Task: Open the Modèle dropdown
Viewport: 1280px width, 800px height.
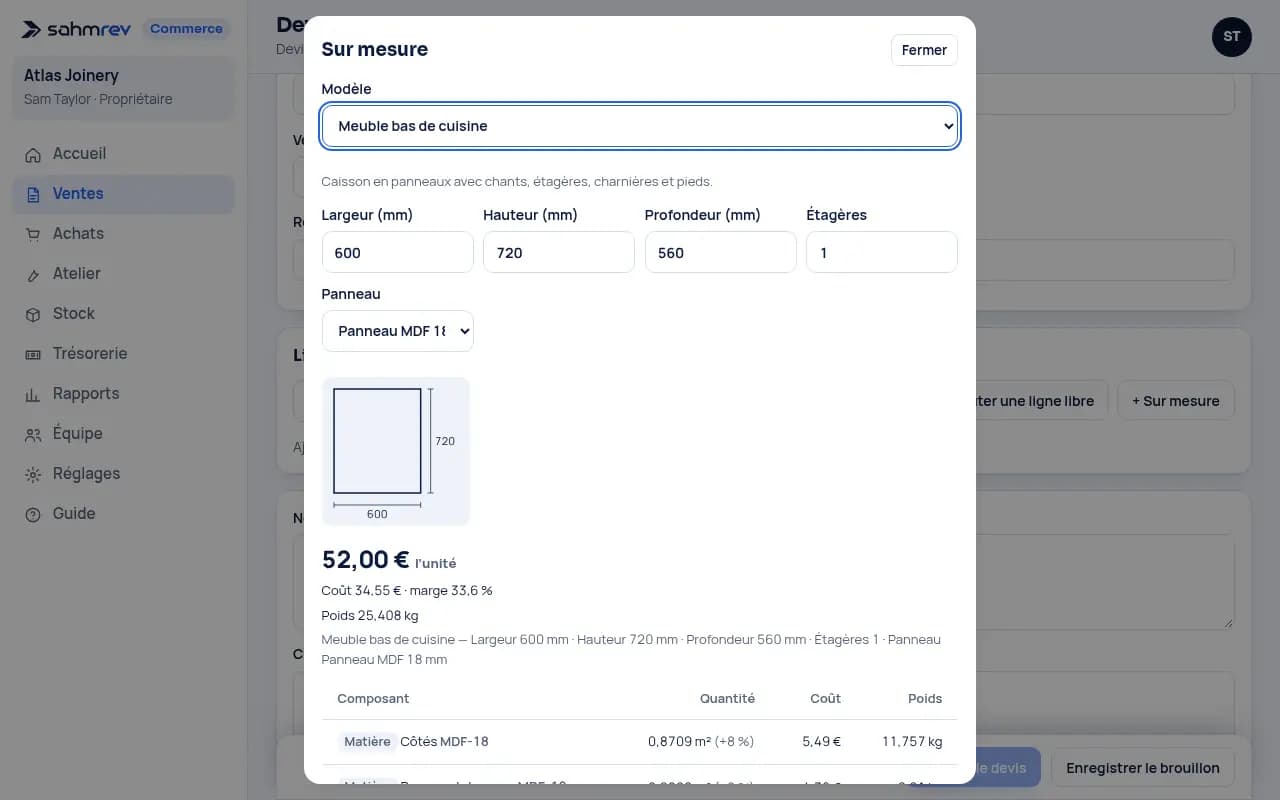Action: (640, 126)
